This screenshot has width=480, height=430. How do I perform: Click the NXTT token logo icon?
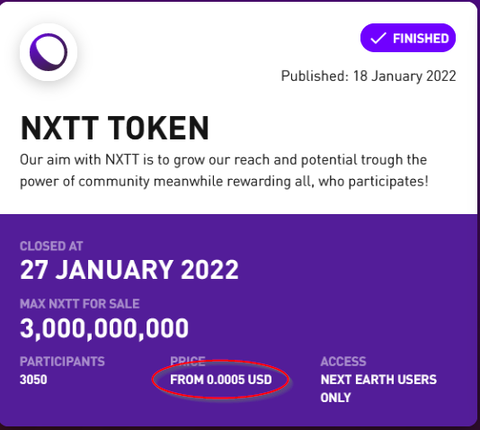coord(49,53)
